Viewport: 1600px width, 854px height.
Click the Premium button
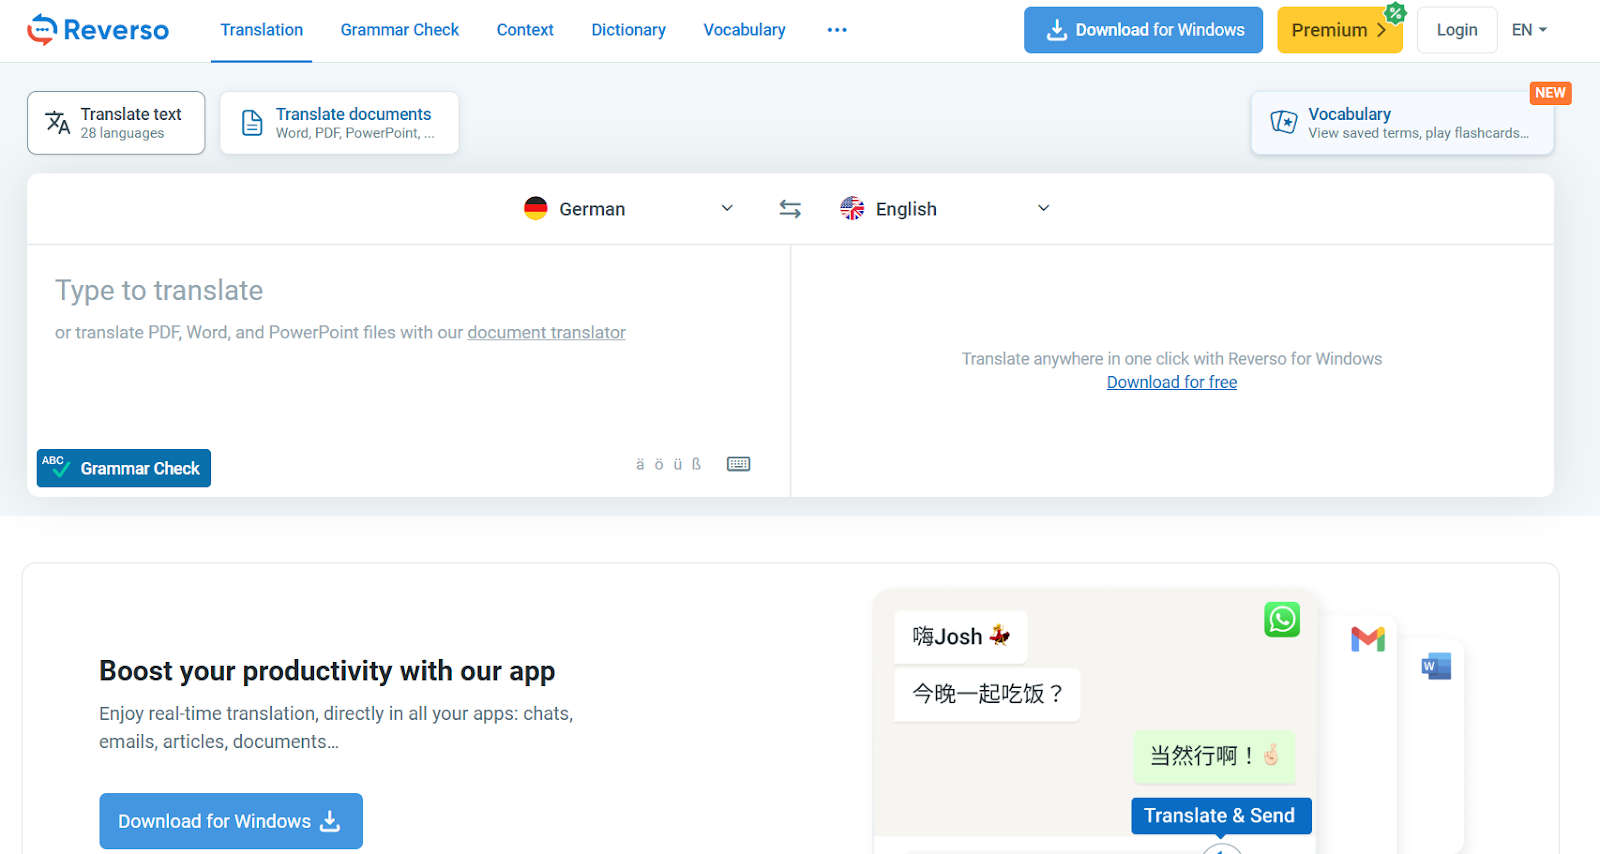coord(1339,30)
